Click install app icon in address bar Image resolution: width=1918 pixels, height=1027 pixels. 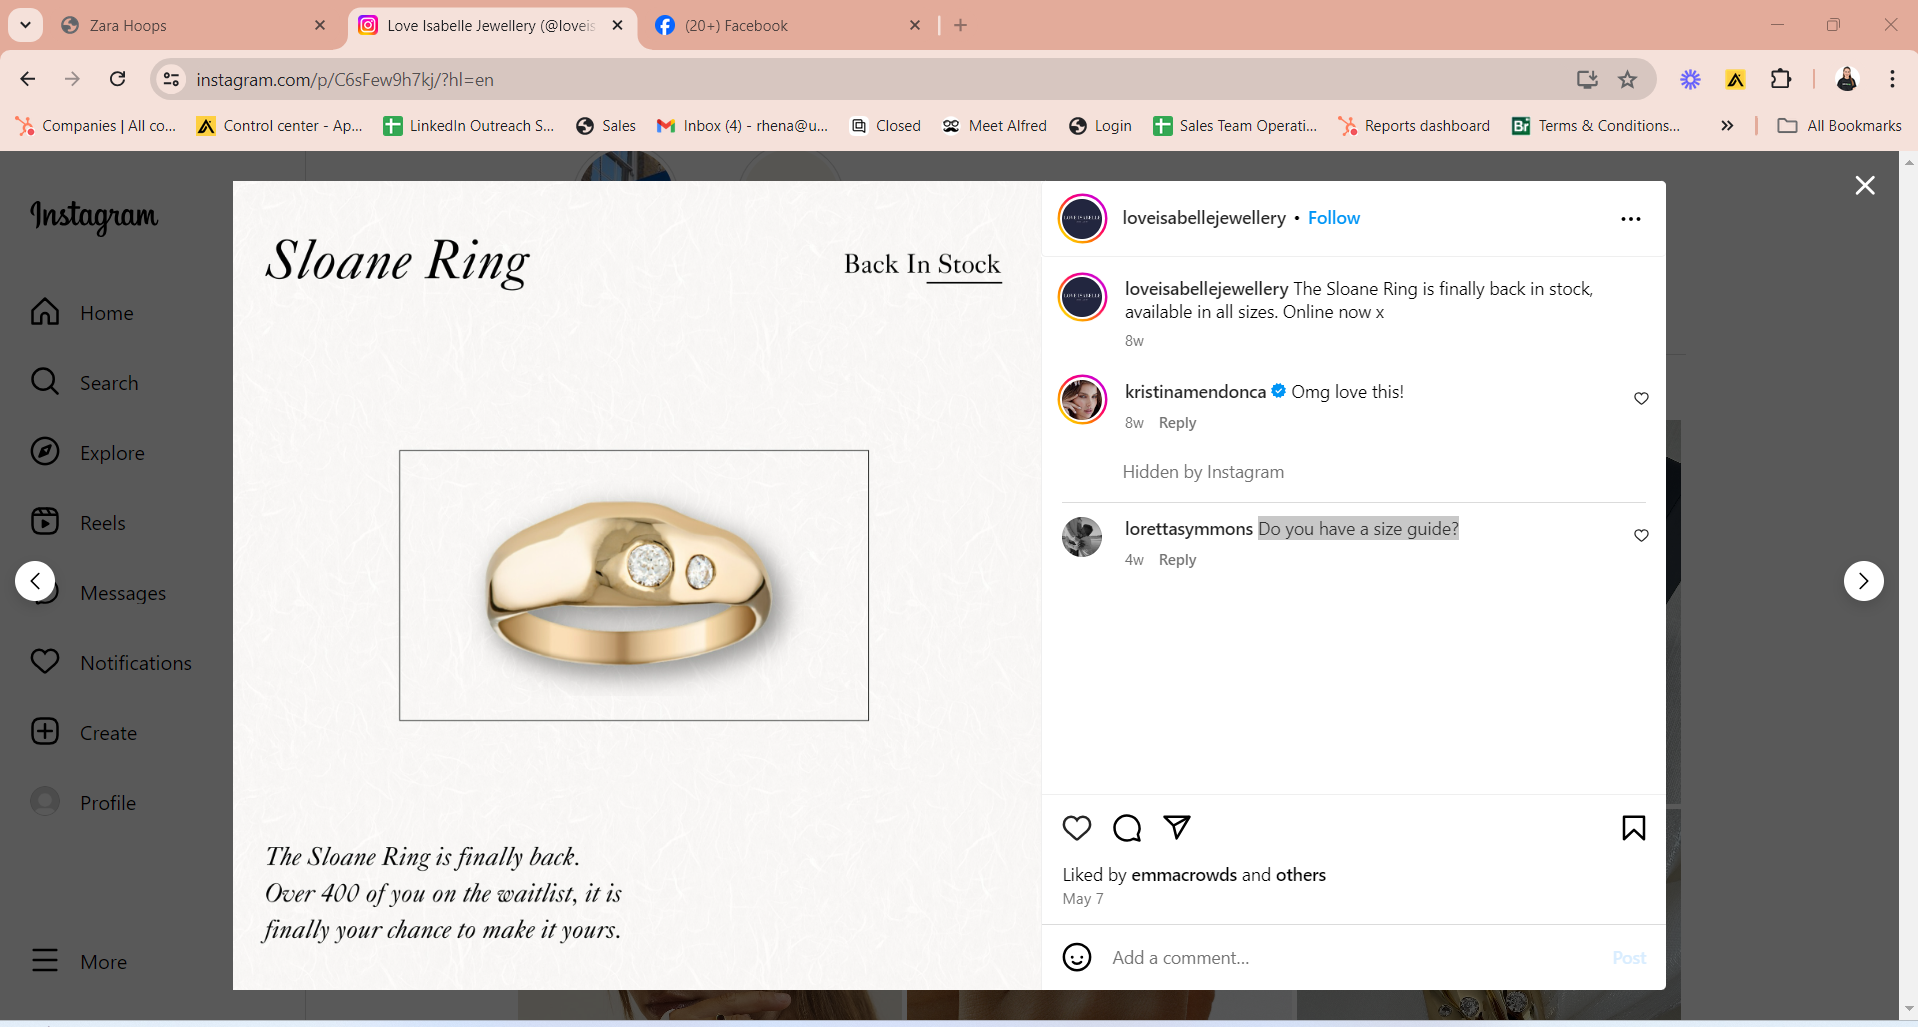1587,79
